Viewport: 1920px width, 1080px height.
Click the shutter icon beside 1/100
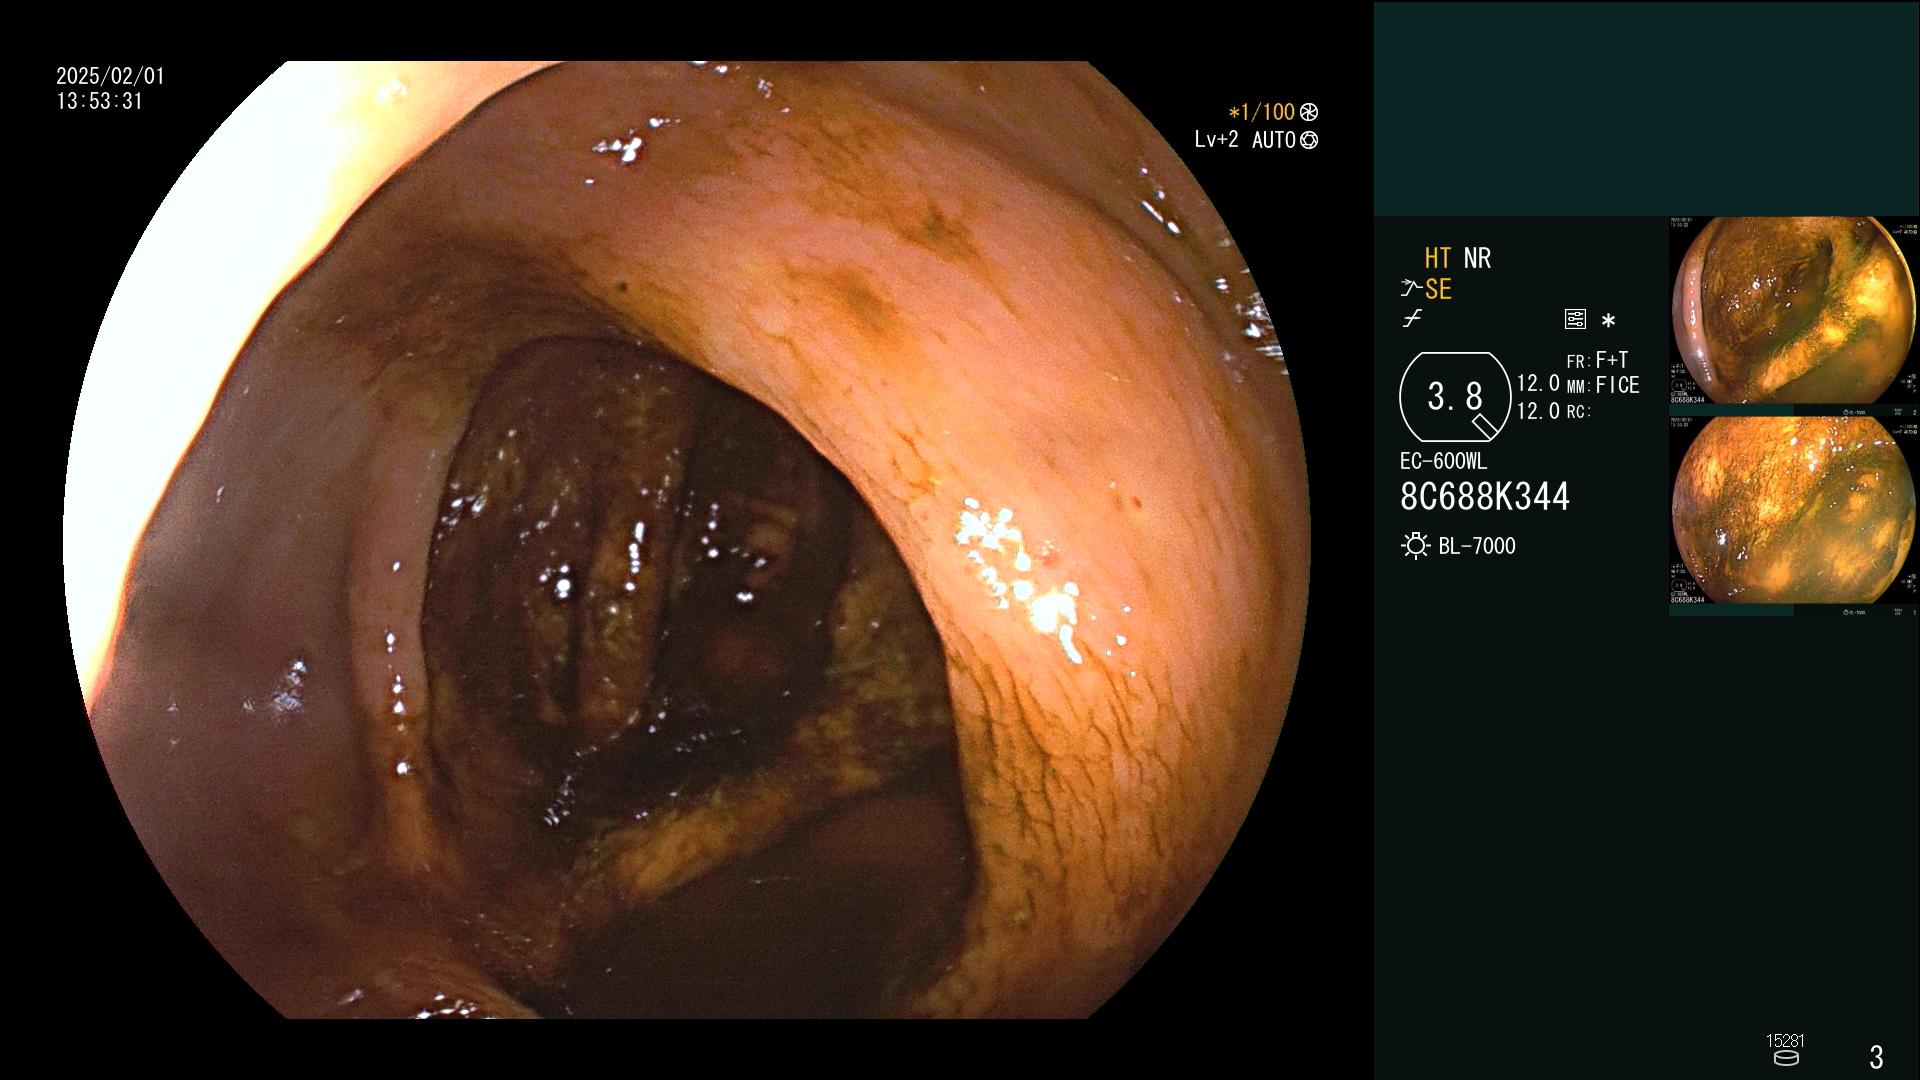tap(1308, 112)
